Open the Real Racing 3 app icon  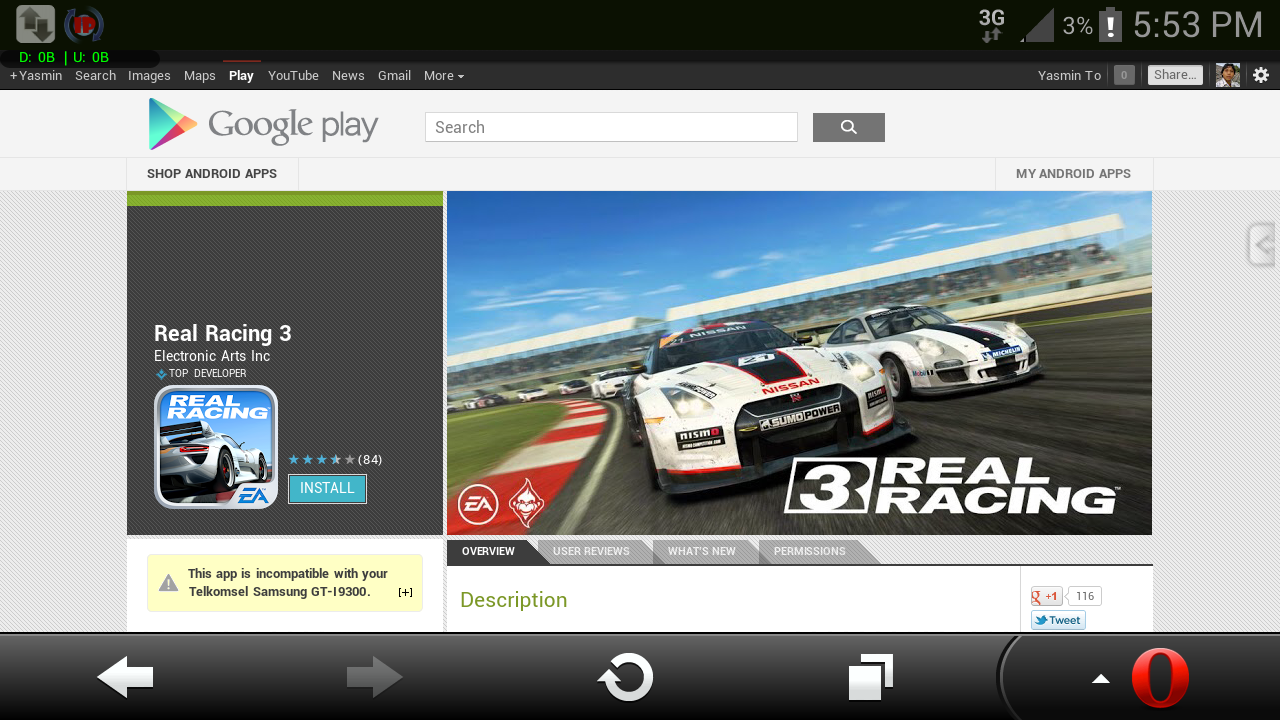tap(216, 447)
